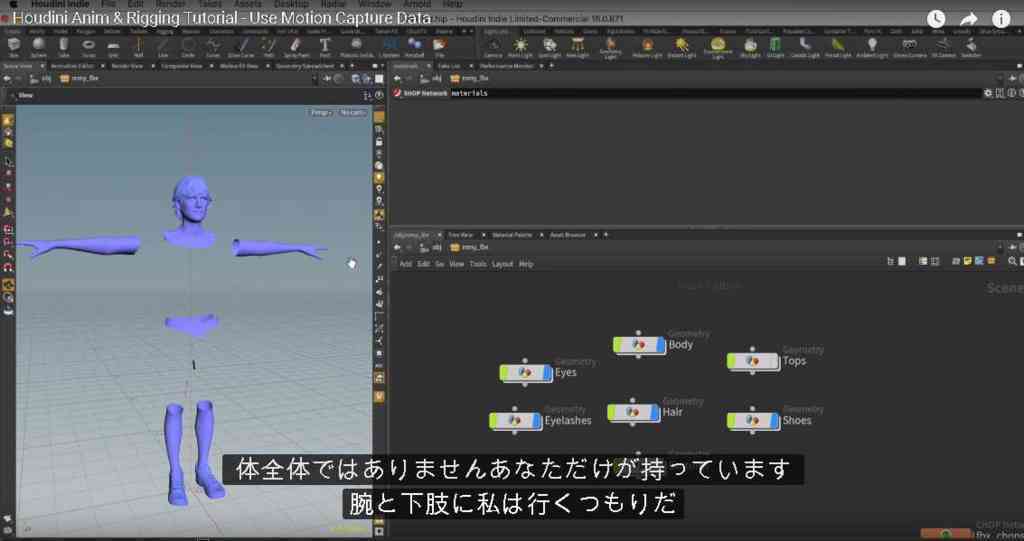This screenshot has width=1024, height=541.
Task: Select the Platonic Solids shelf tool
Action: 356,46
